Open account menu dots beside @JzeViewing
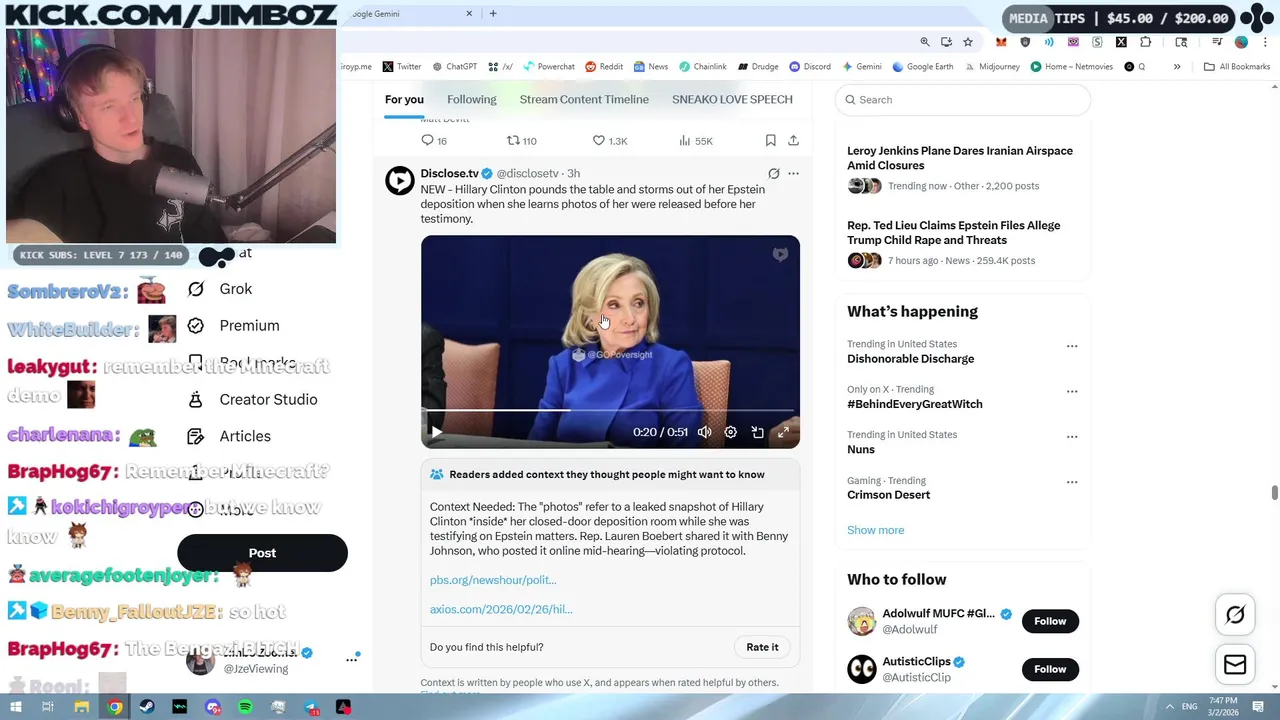 click(351, 659)
